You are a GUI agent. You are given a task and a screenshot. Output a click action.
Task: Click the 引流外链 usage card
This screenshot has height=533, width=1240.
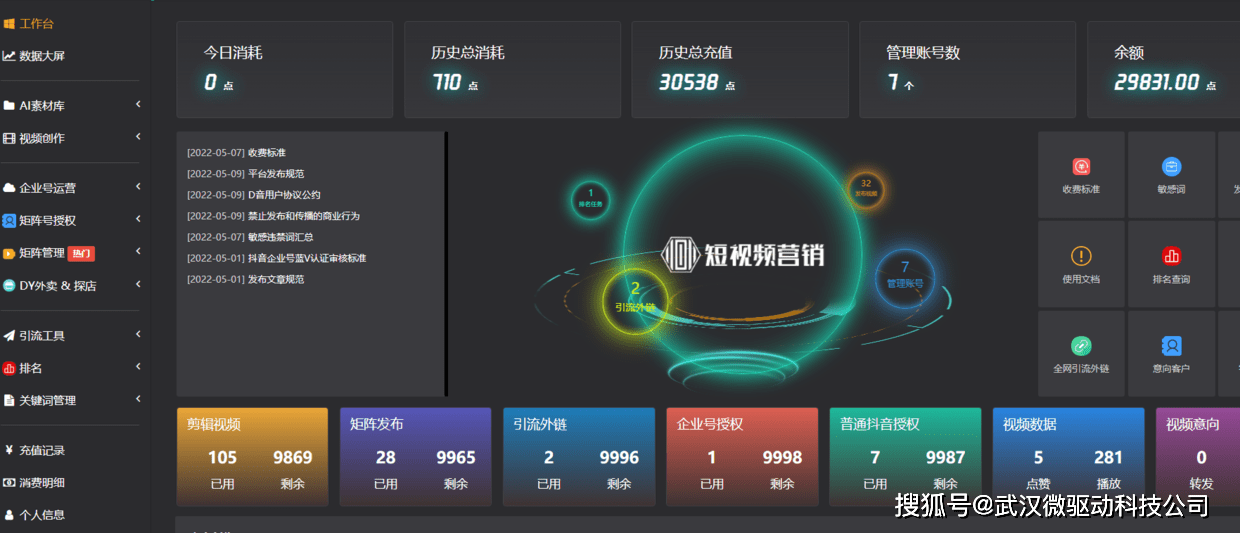pyautogui.click(x=578, y=457)
